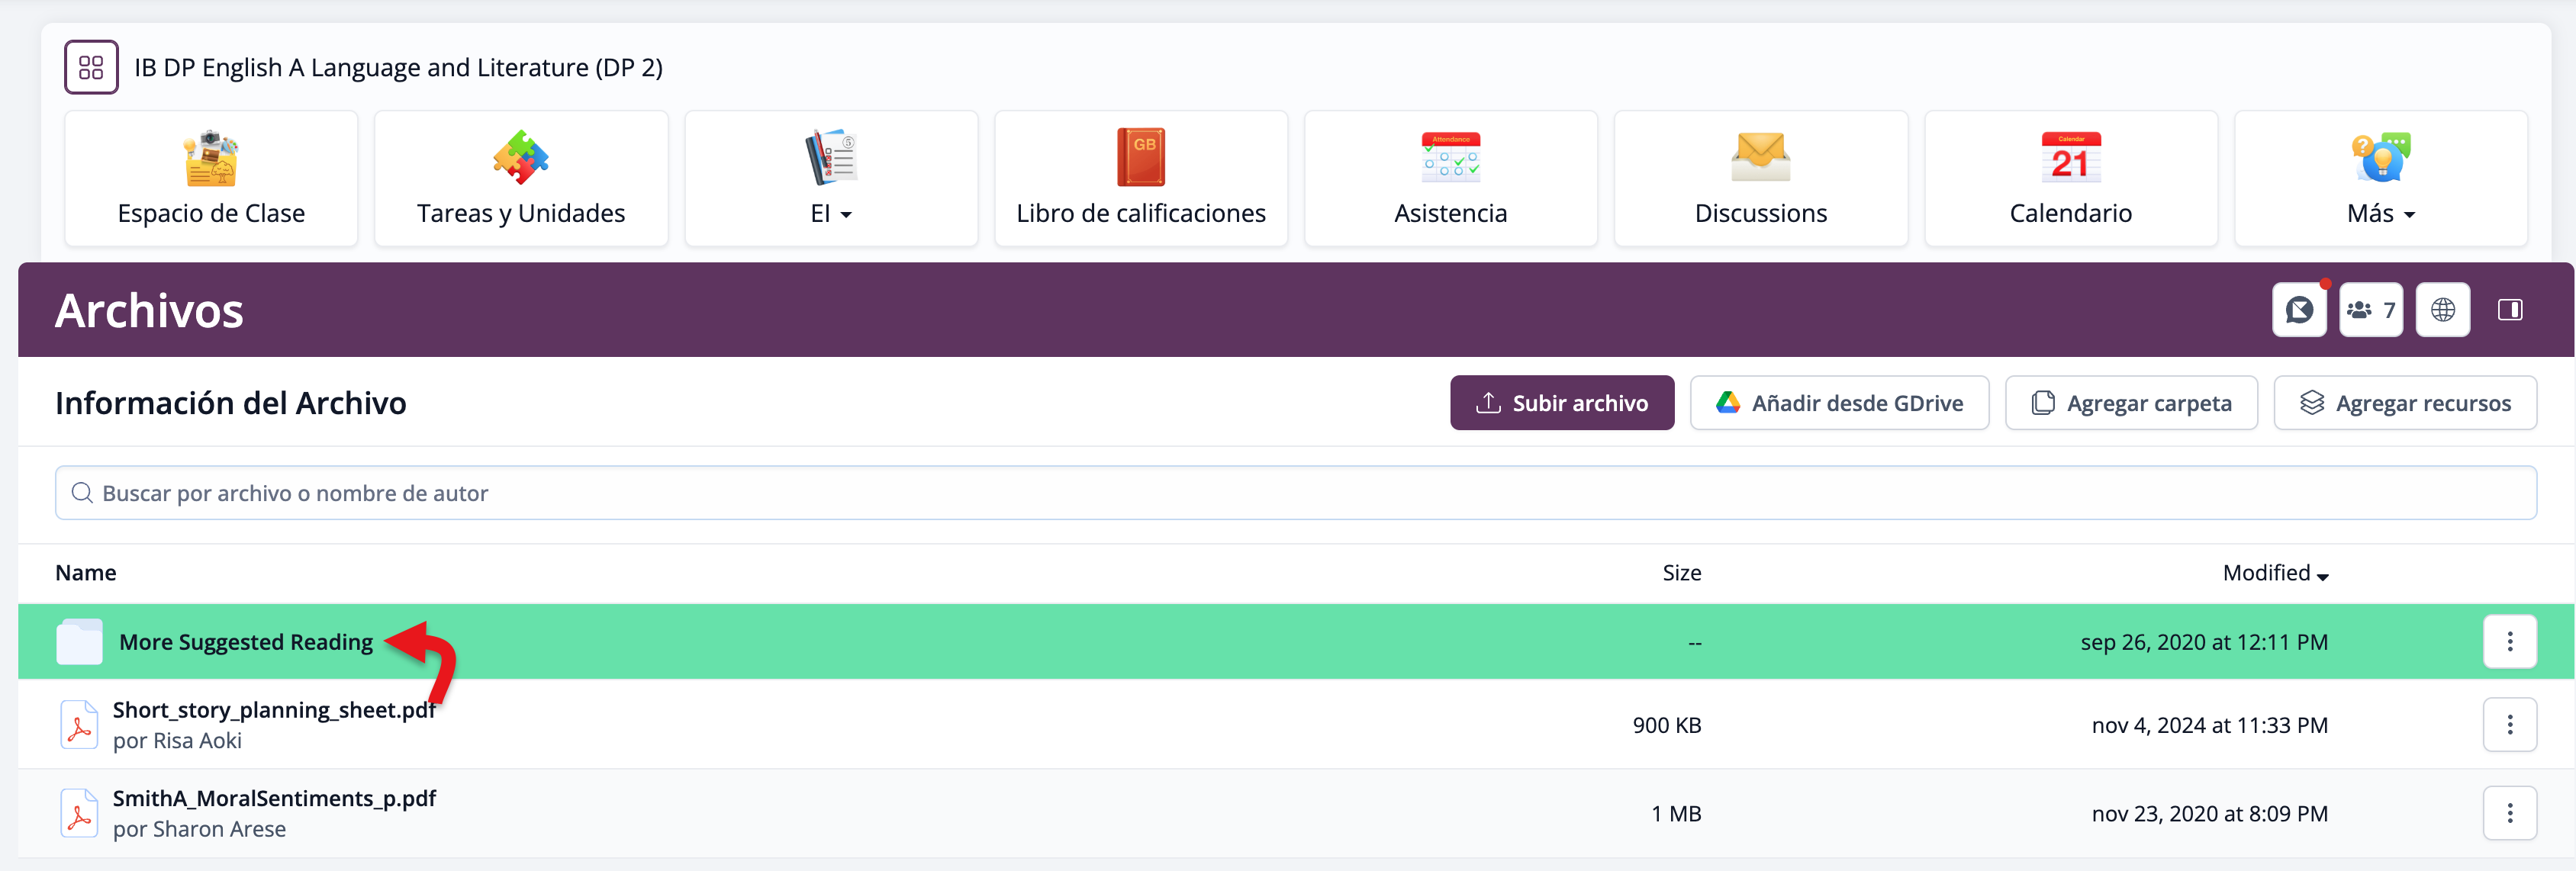This screenshot has height=871, width=2576.
Task: Open the members count button
Action: (x=2370, y=310)
